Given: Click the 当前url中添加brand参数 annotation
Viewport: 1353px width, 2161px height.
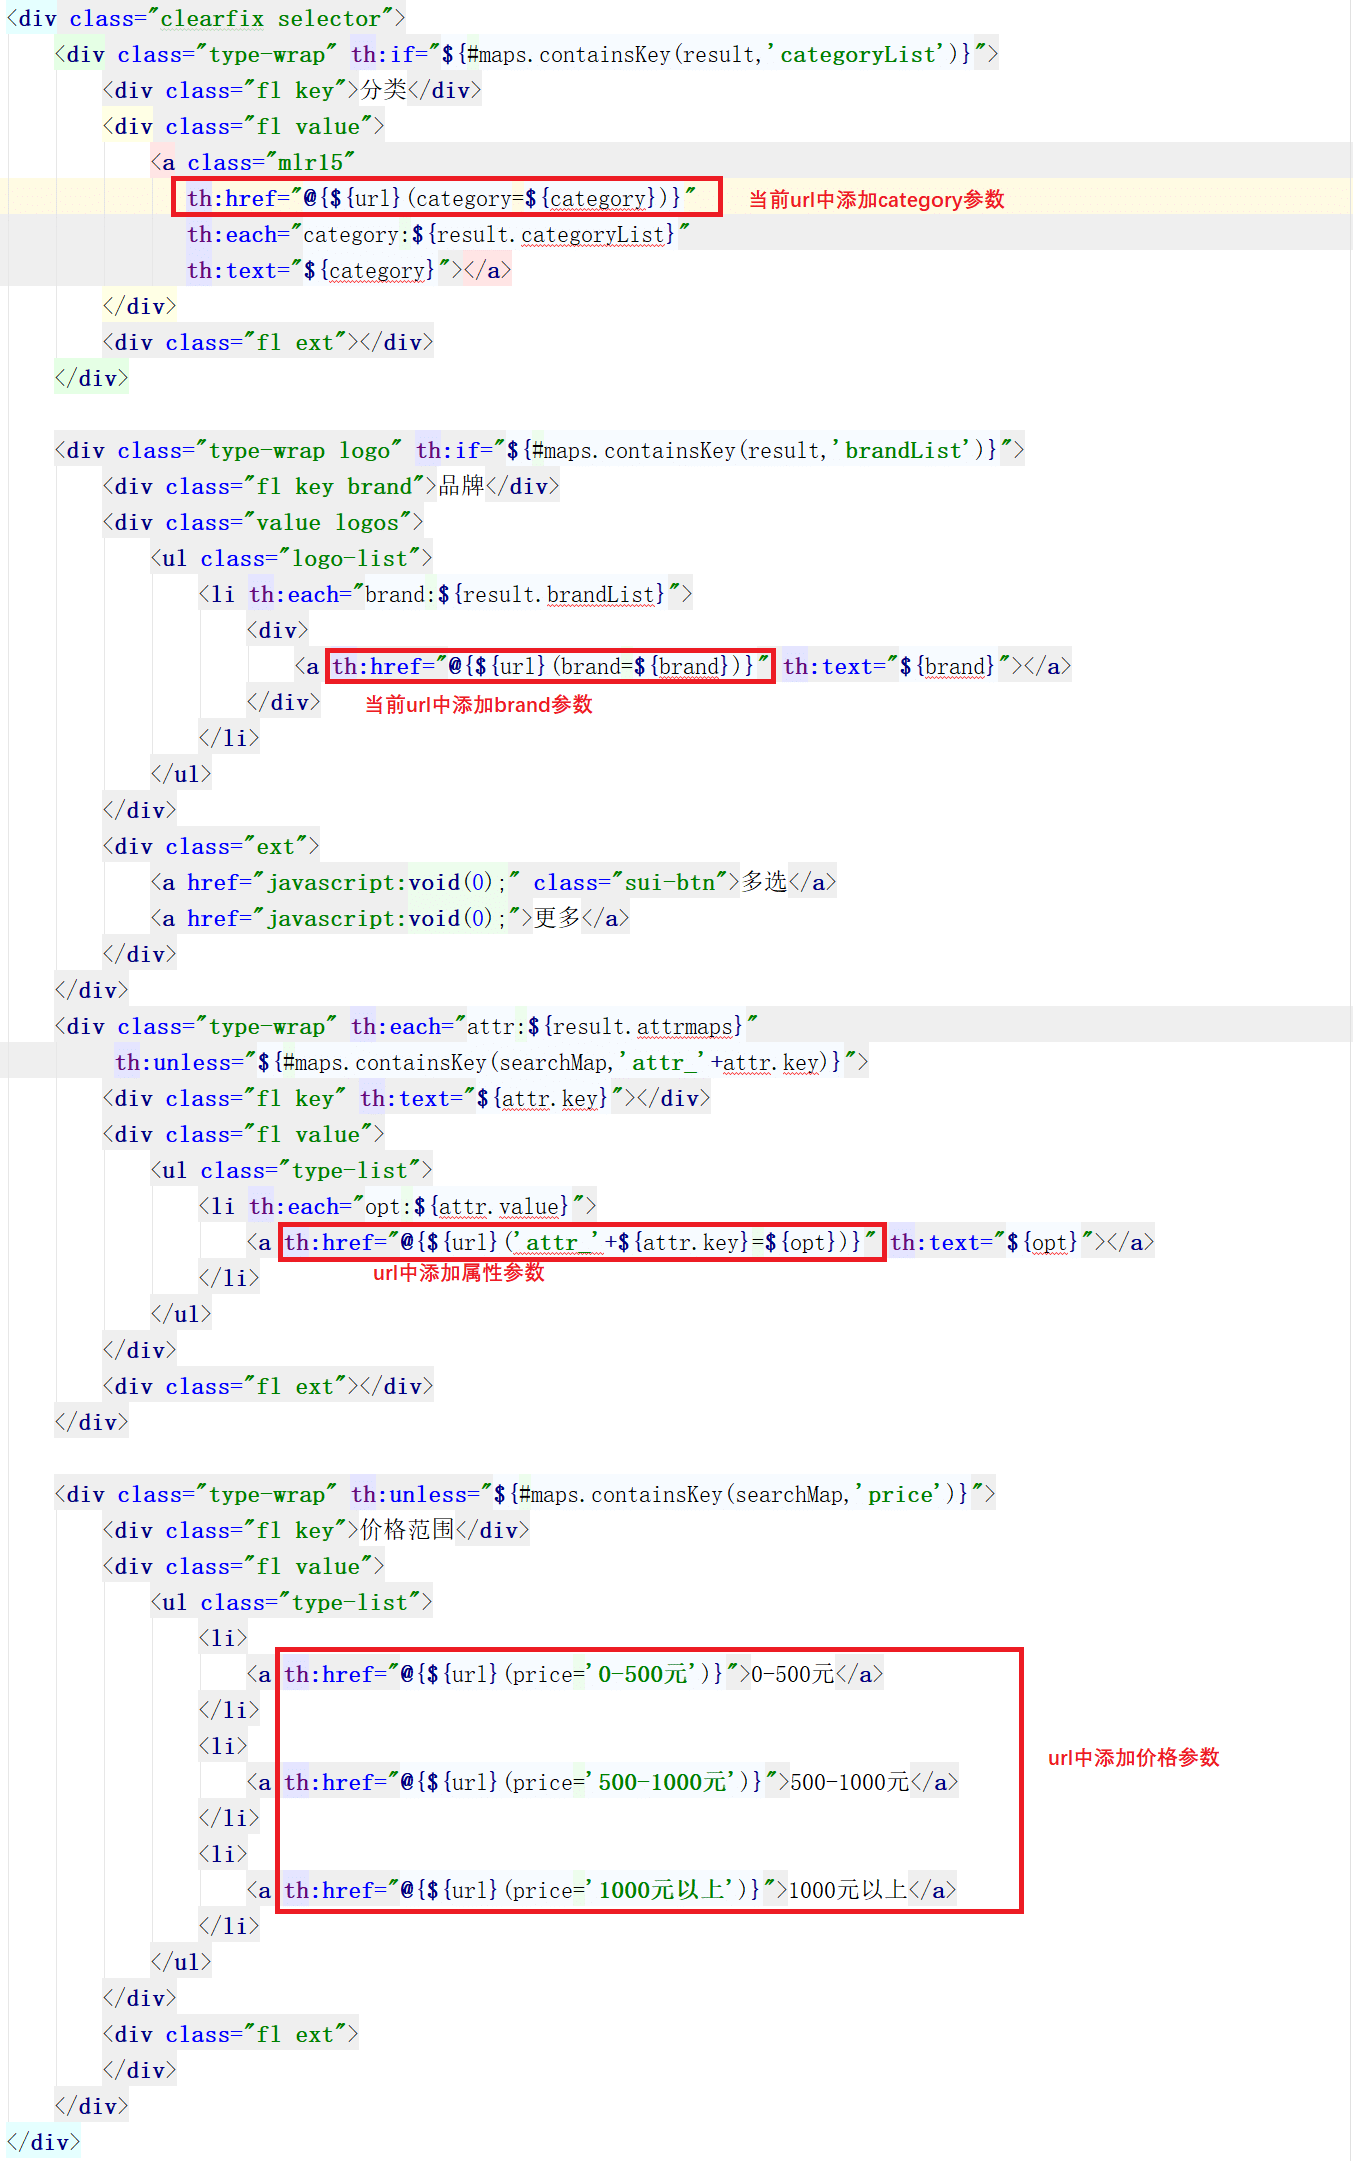Looking at the screenshot, I should click(478, 705).
